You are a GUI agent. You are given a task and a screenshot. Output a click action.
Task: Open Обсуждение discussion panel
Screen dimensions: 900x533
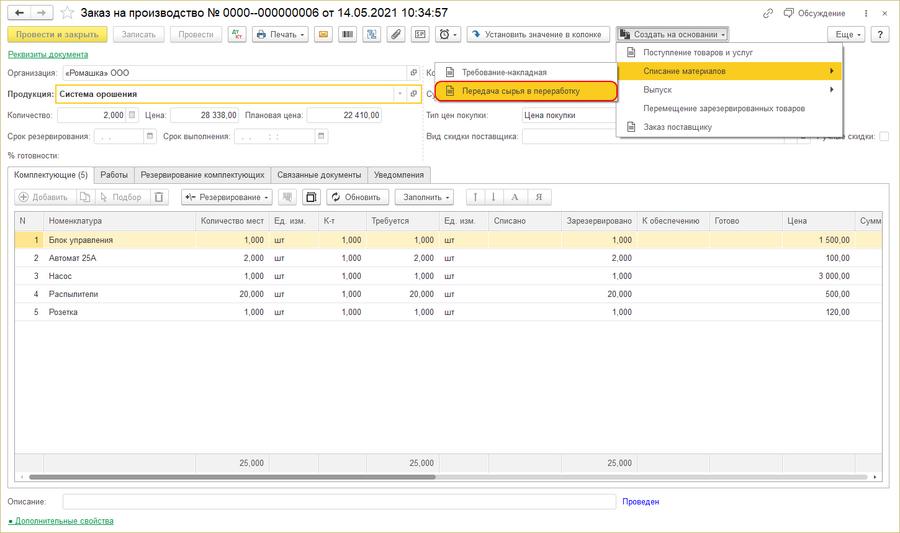click(814, 13)
